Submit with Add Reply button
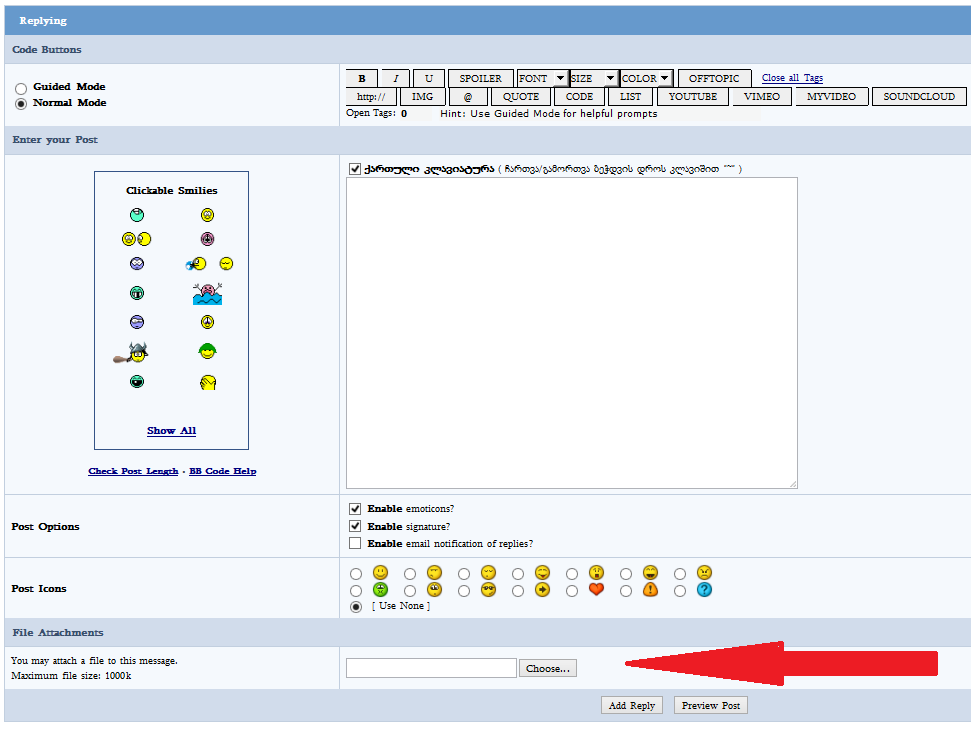This screenshot has width=971, height=749. (632, 706)
